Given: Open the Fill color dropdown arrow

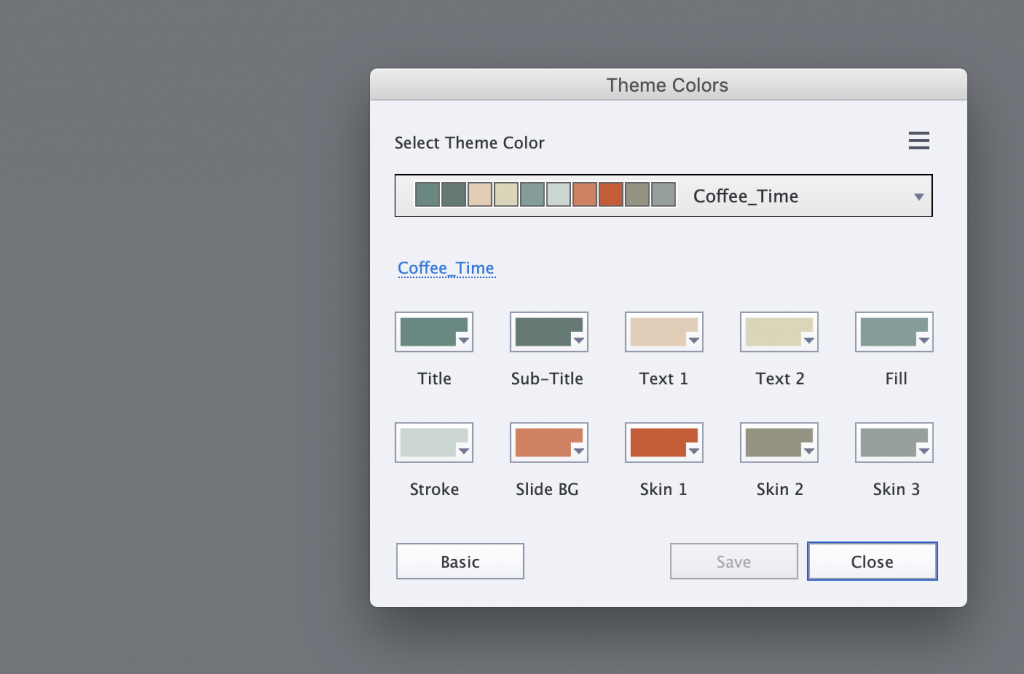Looking at the screenshot, I should tap(923, 340).
